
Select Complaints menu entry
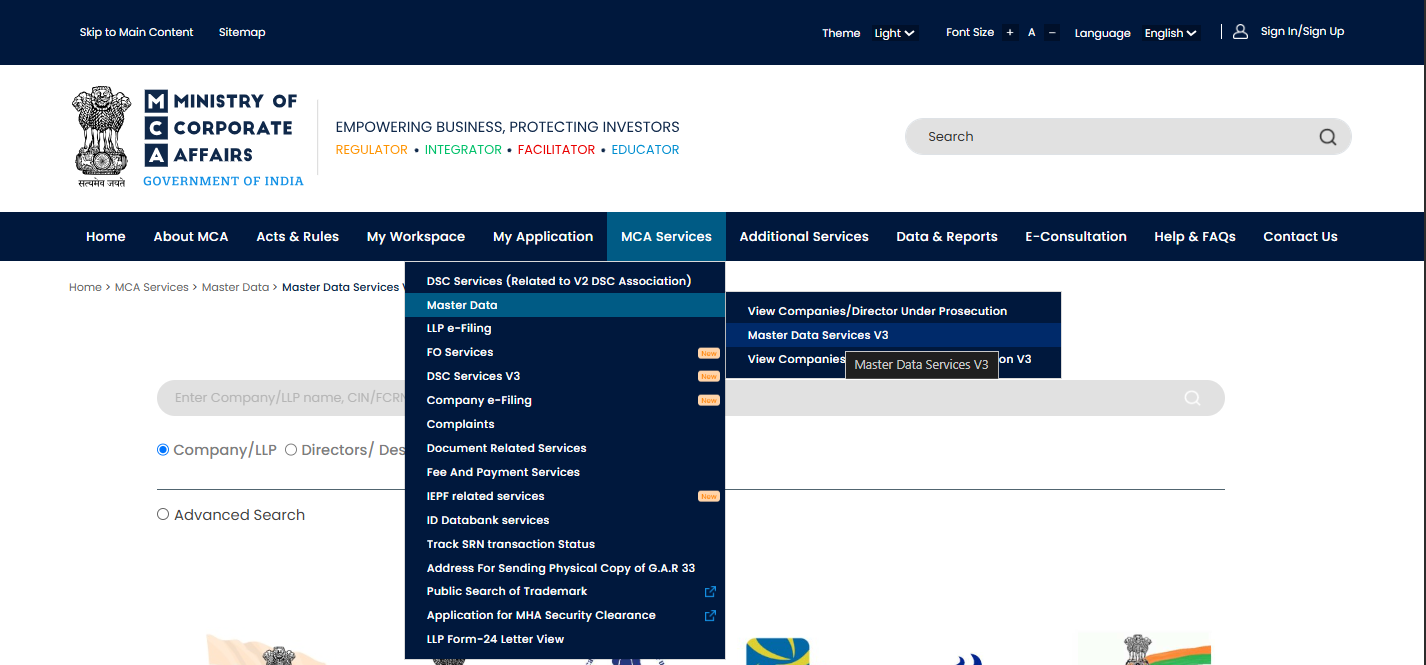pyautogui.click(x=565, y=424)
